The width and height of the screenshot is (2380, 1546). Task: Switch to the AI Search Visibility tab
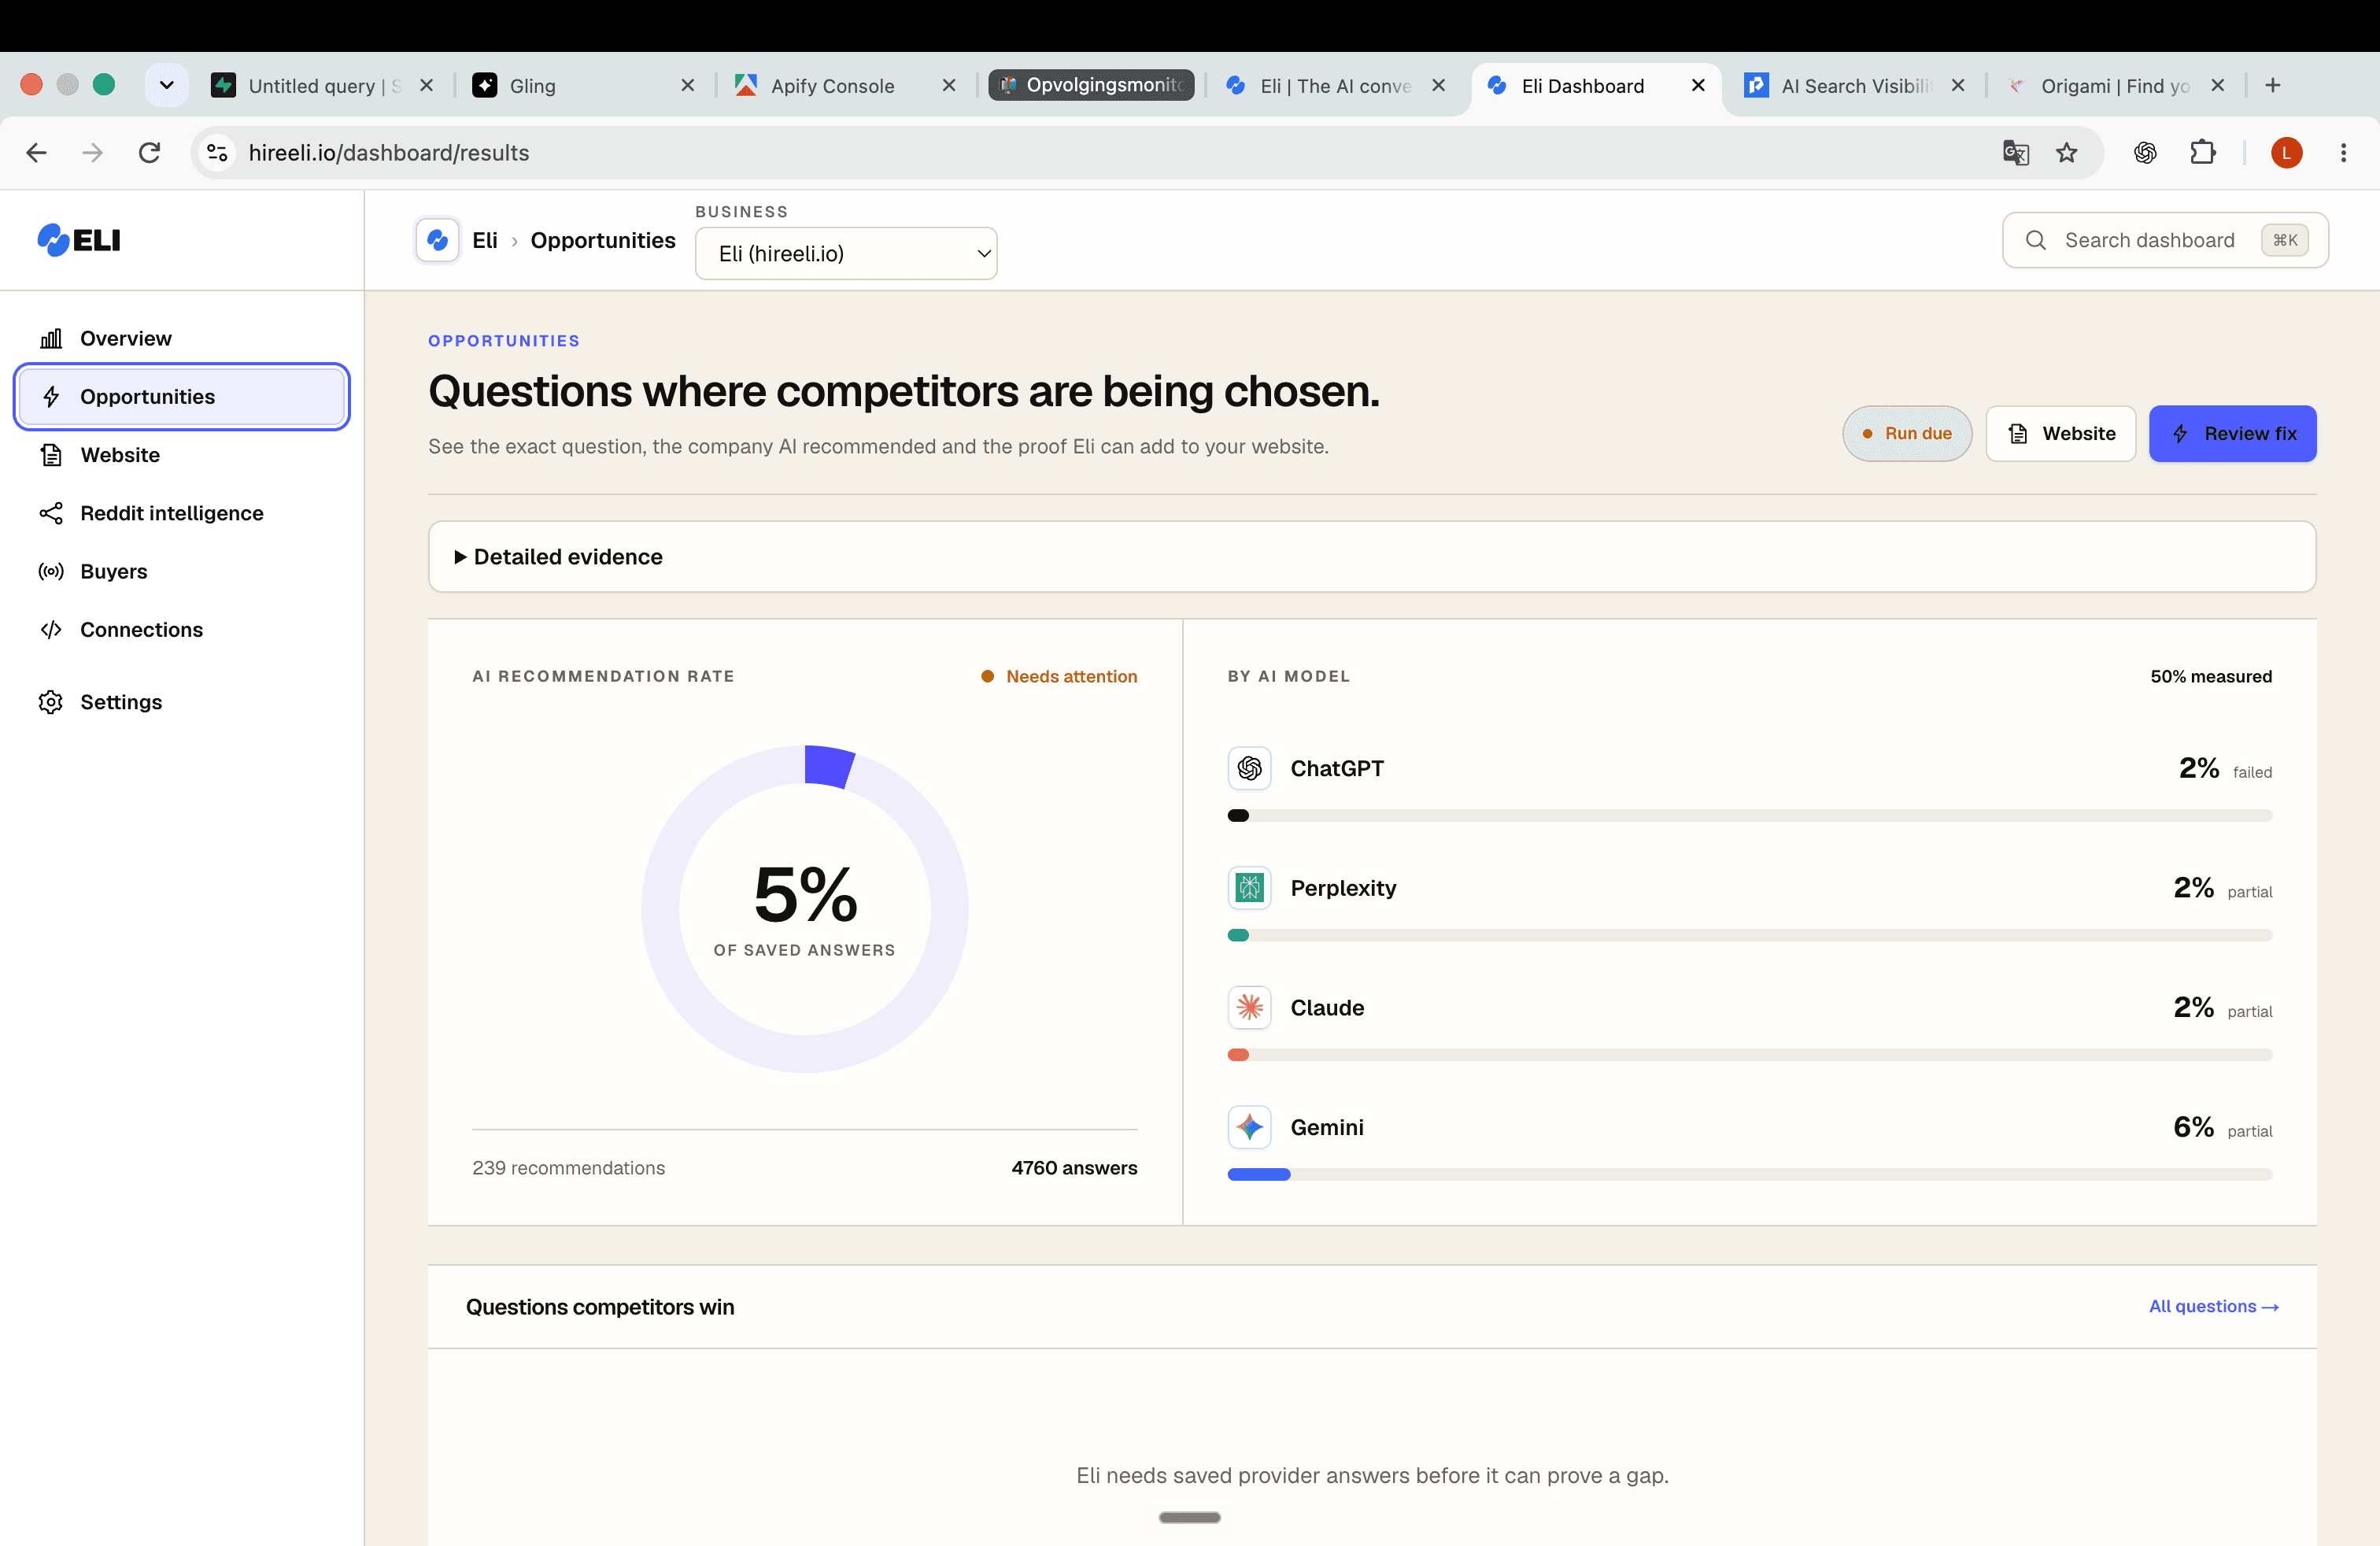click(x=1855, y=86)
